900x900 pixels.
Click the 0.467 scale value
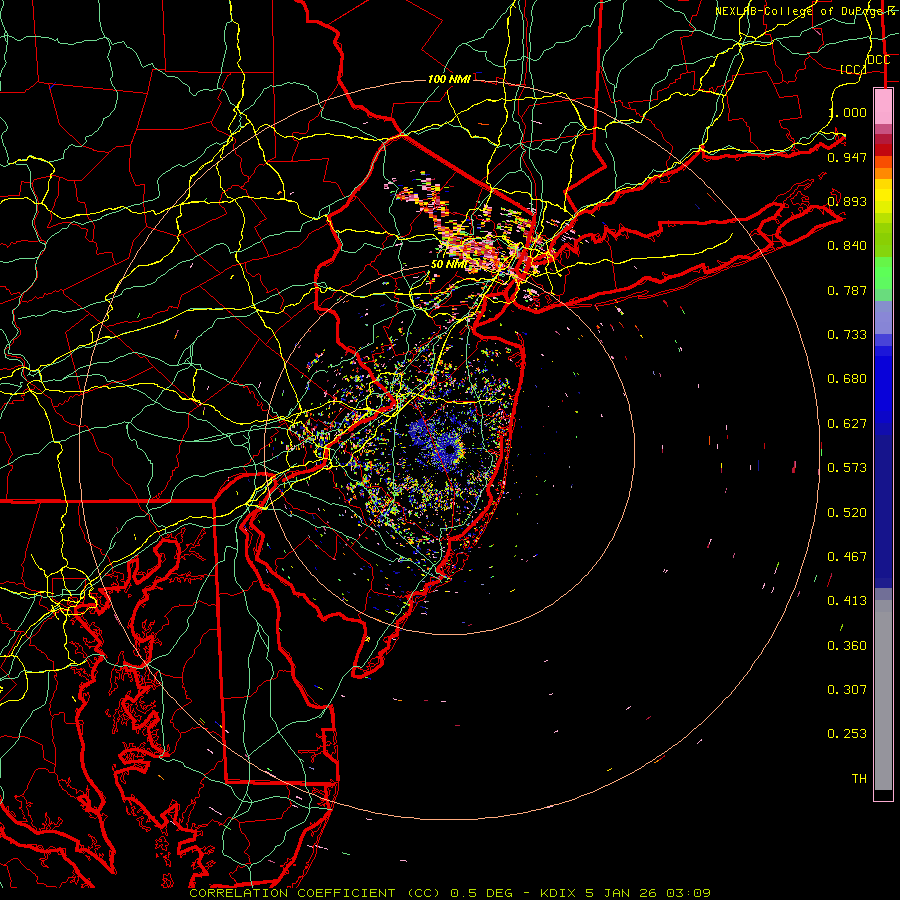click(x=847, y=557)
